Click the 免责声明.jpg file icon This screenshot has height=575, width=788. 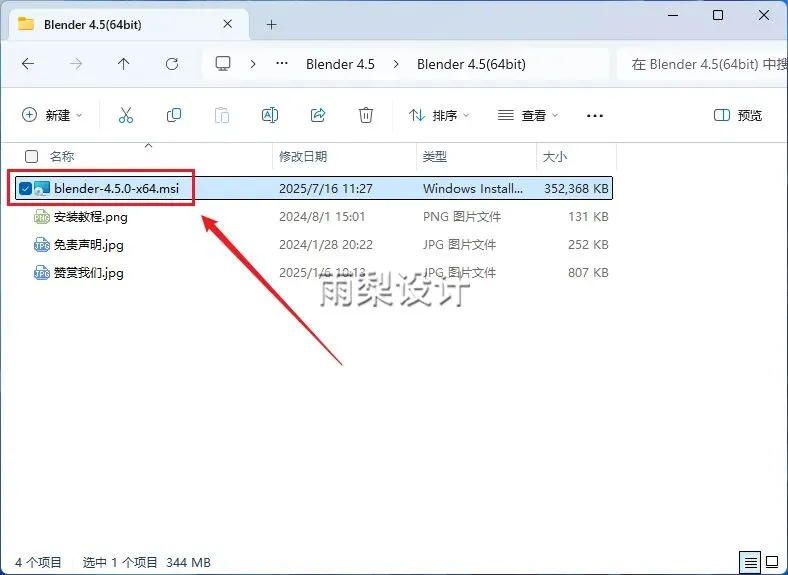point(42,245)
